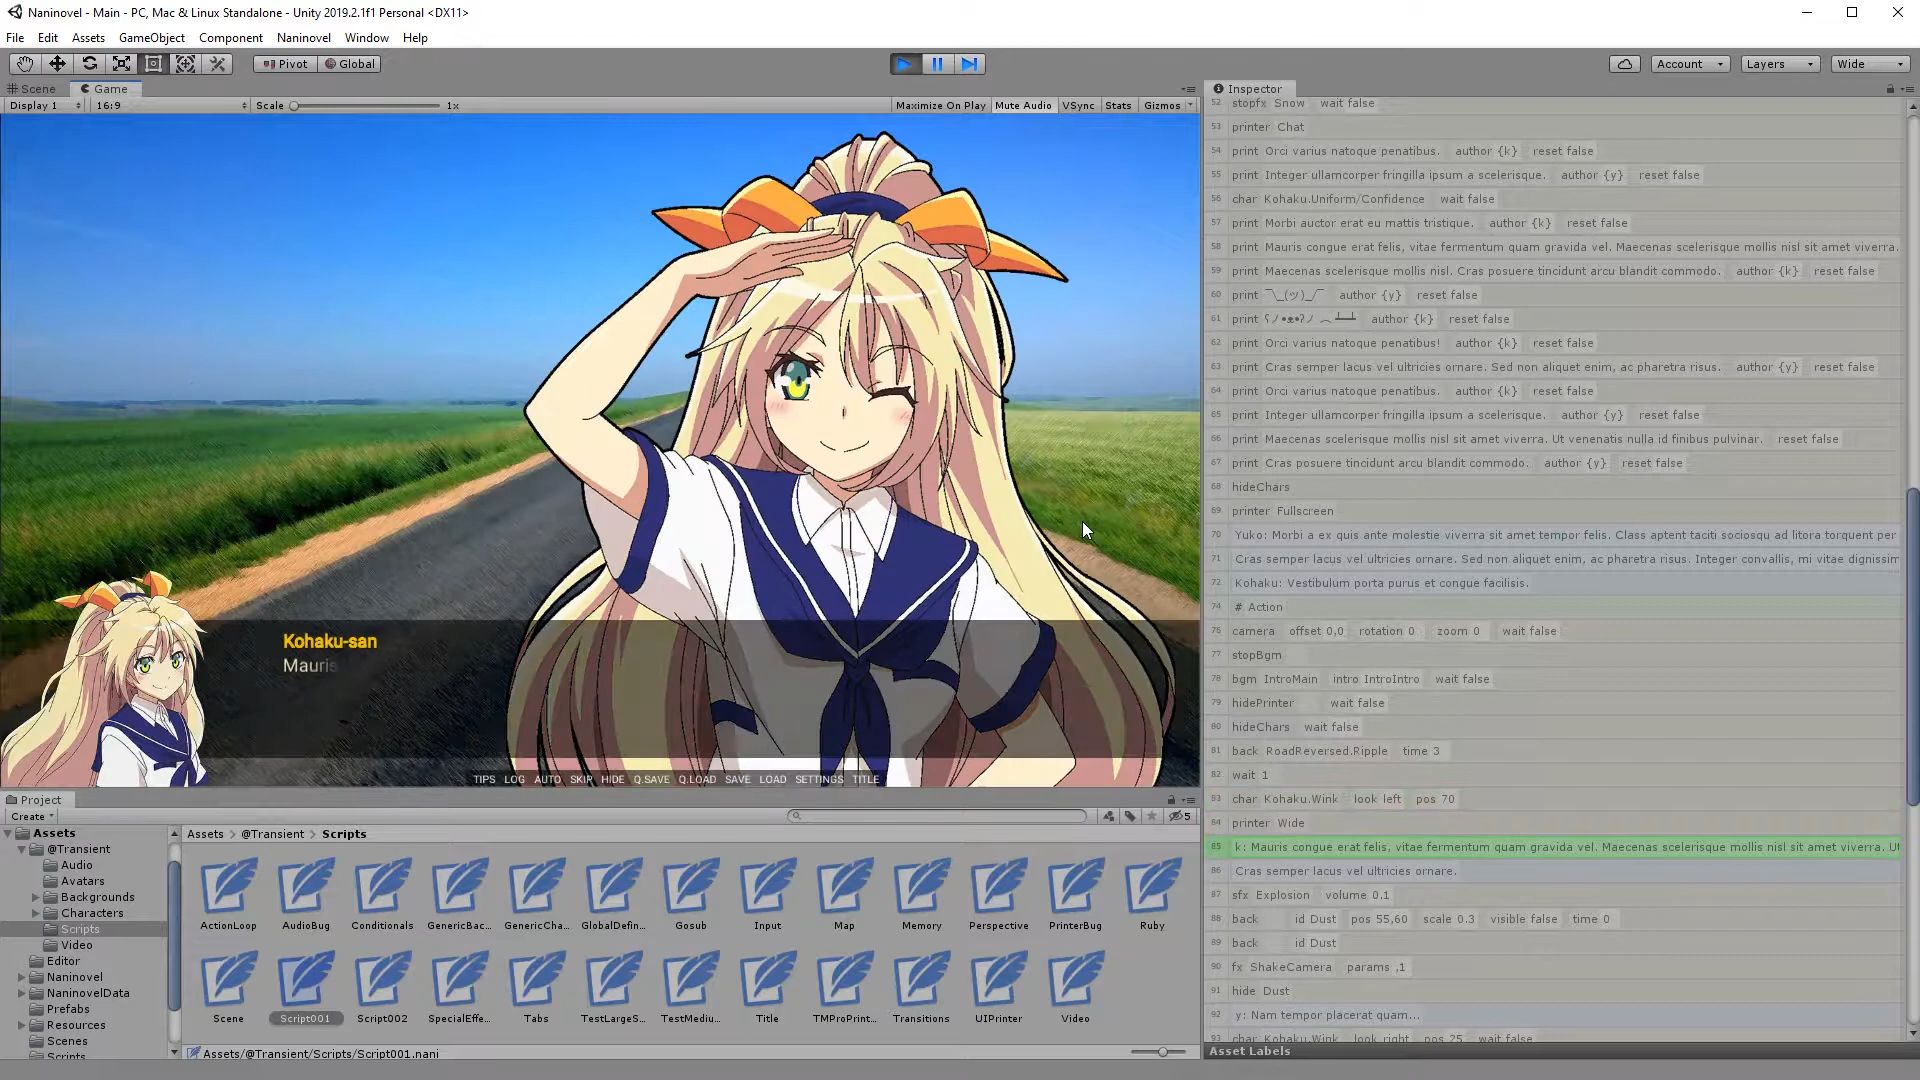Click the SKIP button in game UI
Image resolution: width=1920 pixels, height=1080 pixels.
[581, 779]
